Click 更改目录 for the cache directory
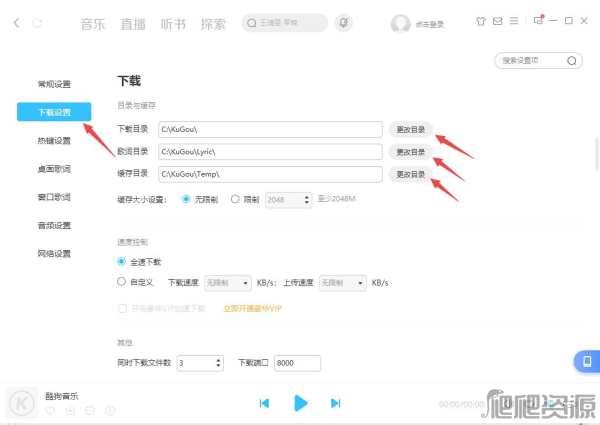 411,174
